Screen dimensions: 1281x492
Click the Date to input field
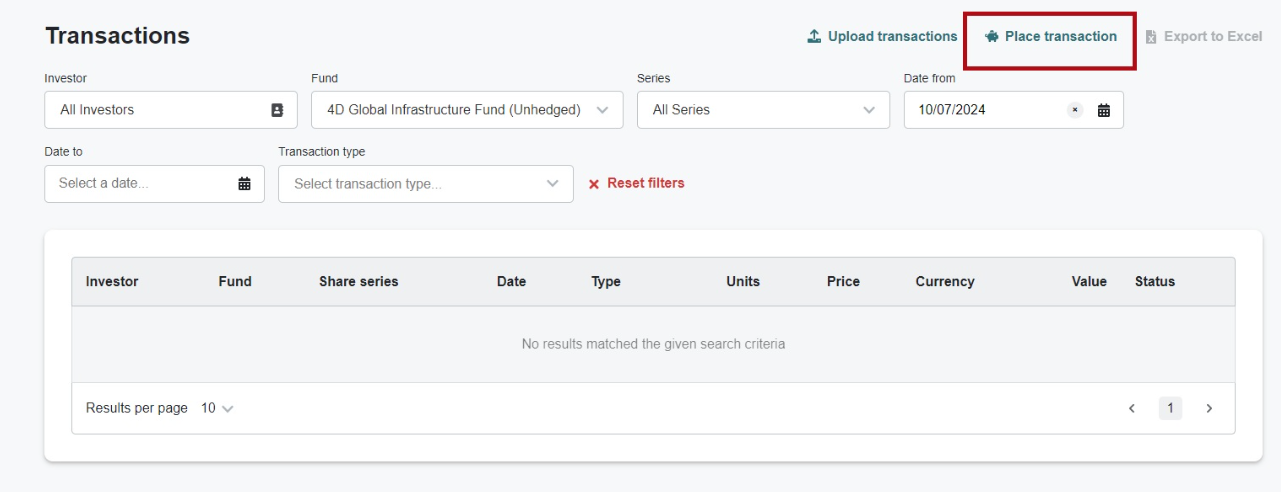[x=140, y=184]
